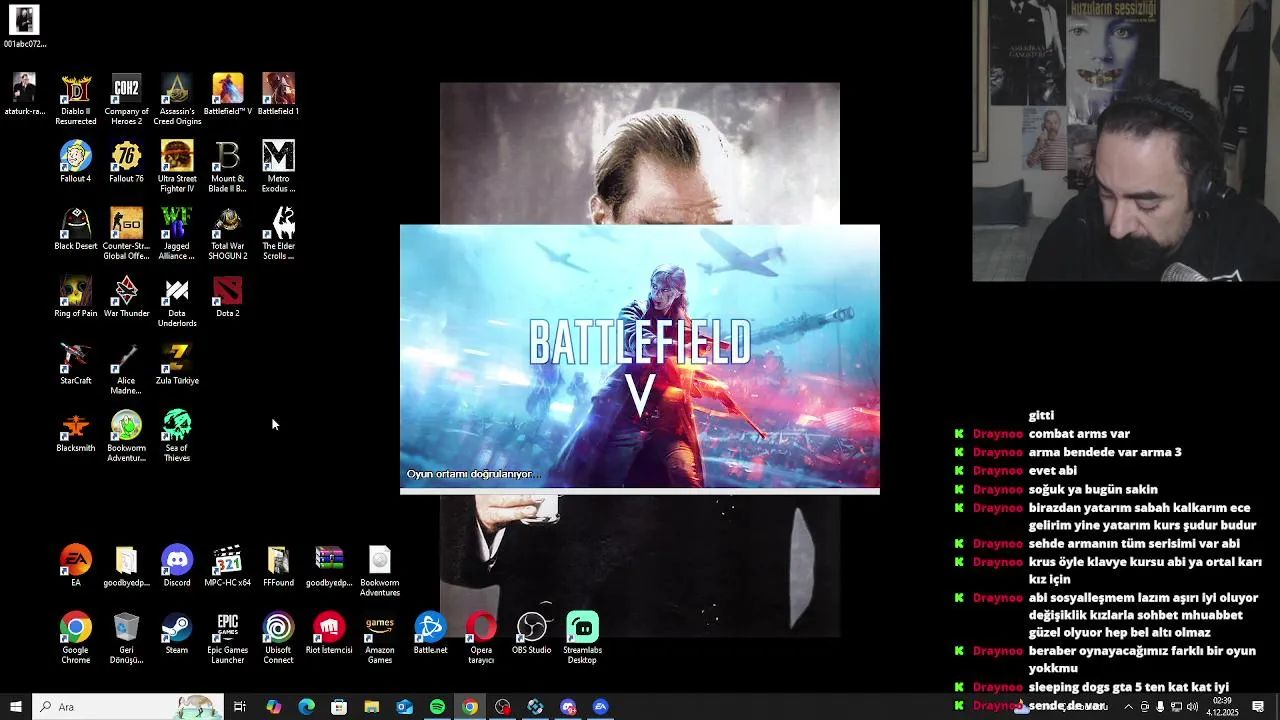This screenshot has height=720, width=1280.
Task: Open Task View from the taskbar
Action: [x=240, y=707]
